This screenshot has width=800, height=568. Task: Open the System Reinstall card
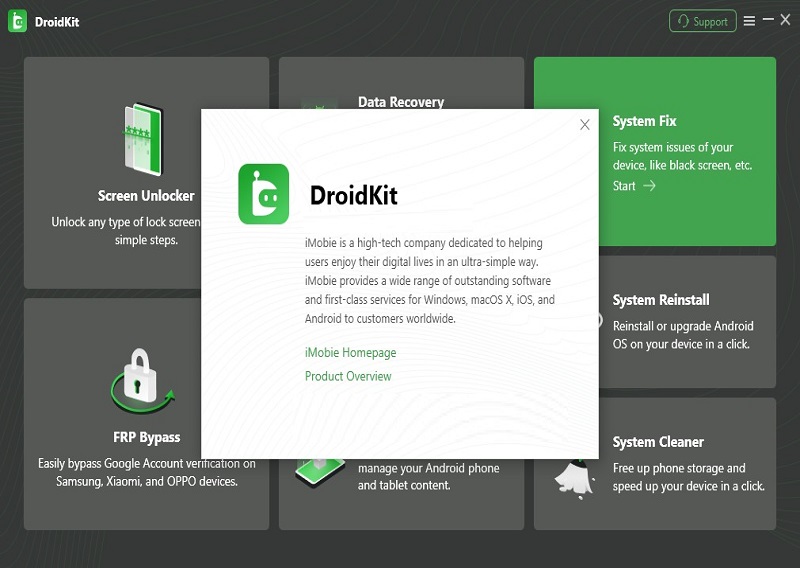click(687, 322)
